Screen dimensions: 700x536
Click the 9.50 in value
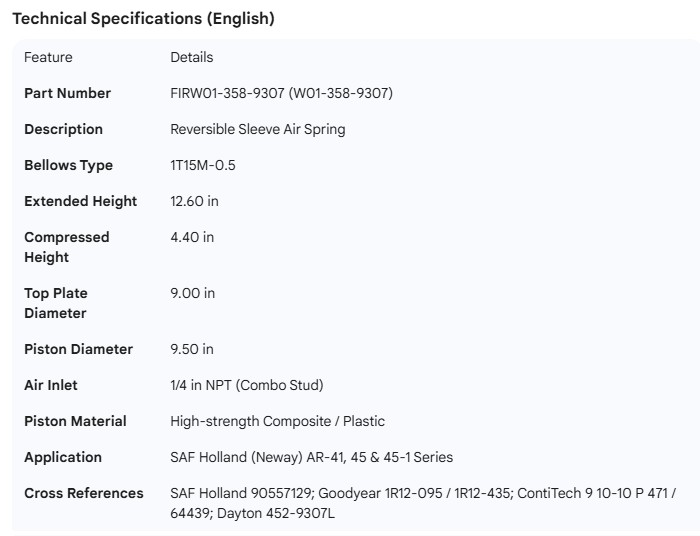pyautogui.click(x=192, y=349)
